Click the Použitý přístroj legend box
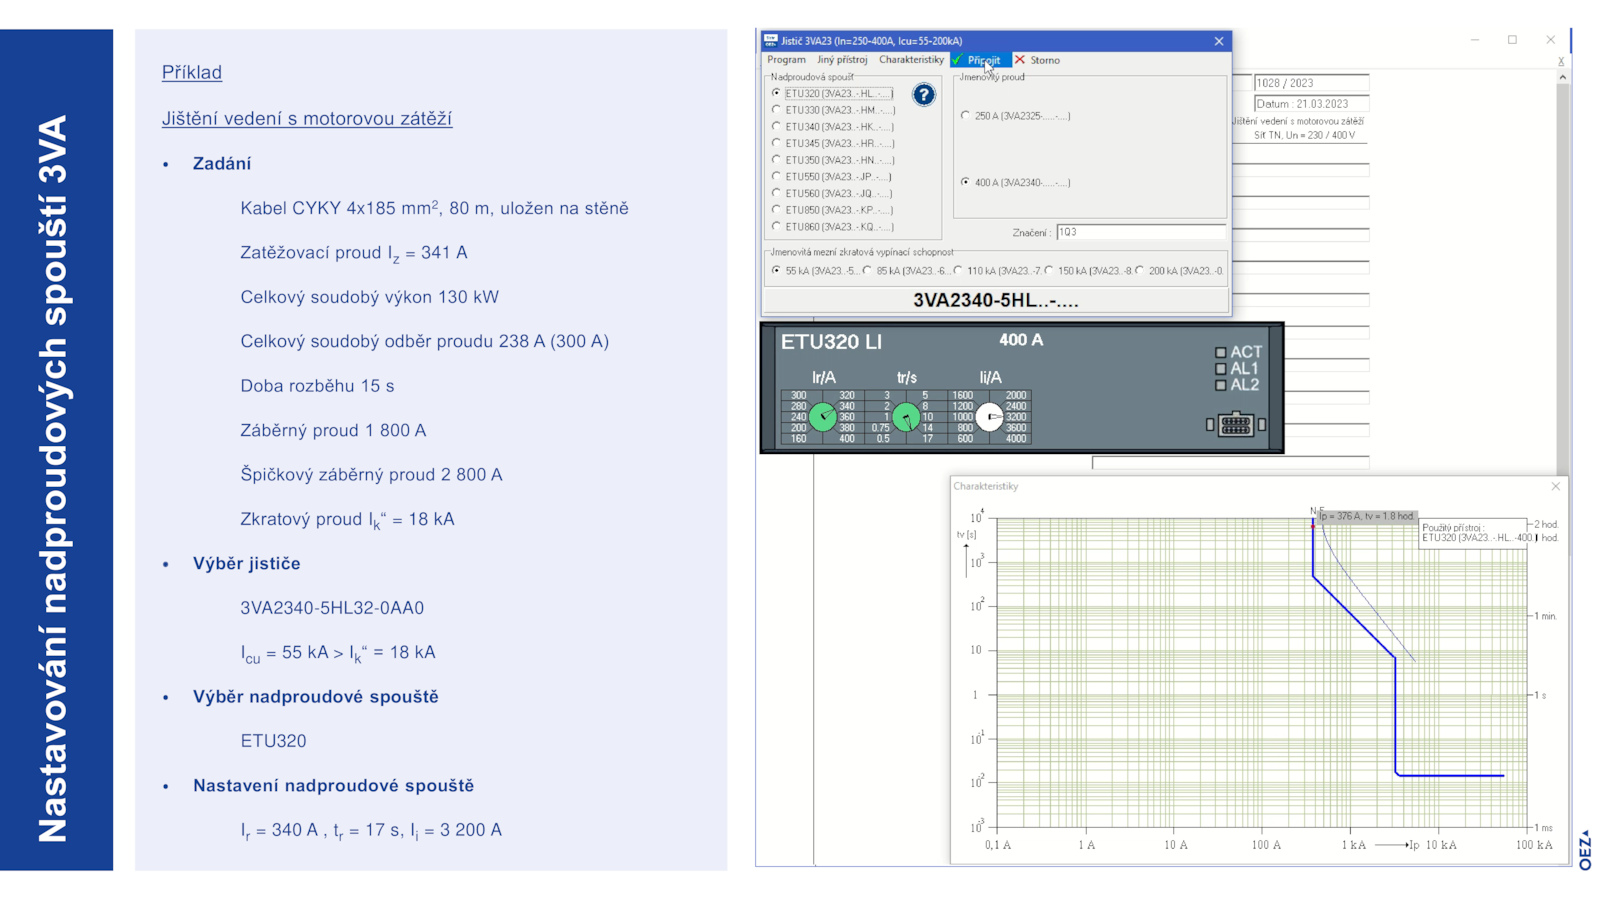1600x900 pixels. coord(1474,532)
